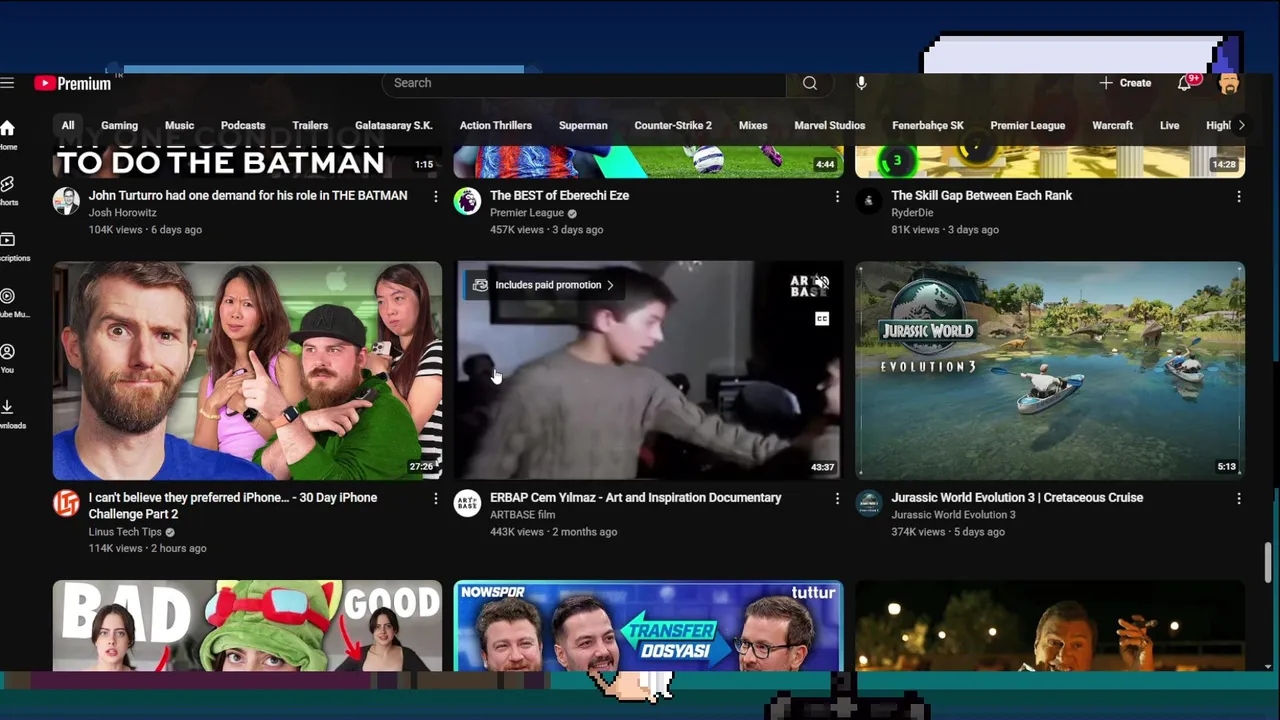The width and height of the screenshot is (1280, 720).
Task: Select the Premier League filter chip
Action: 1027,125
